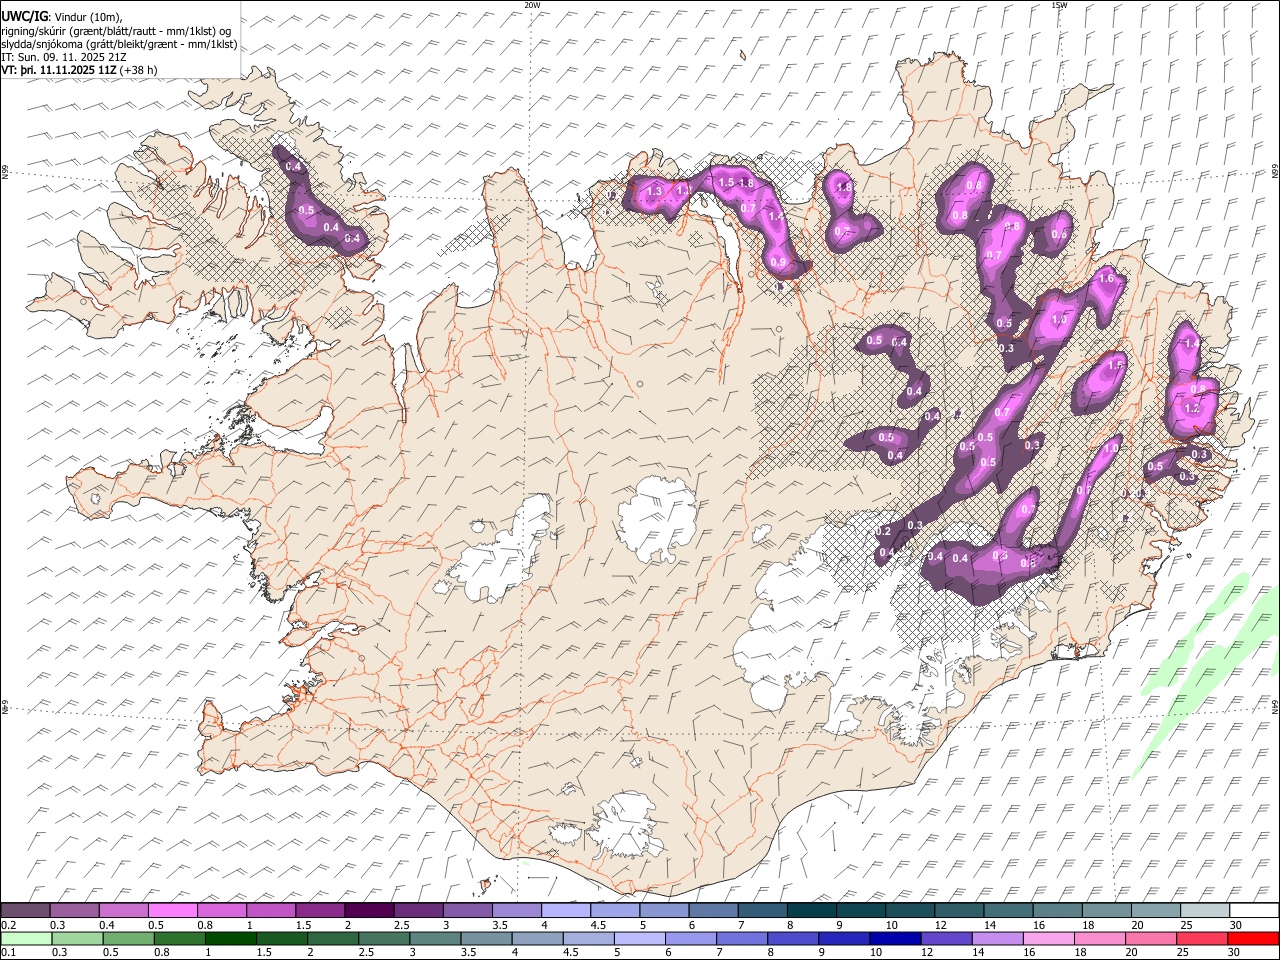Viewport: 1280px width, 960px height.
Task: Choose the dark teal upper swatch labeled 8
Action: [x=811, y=910]
